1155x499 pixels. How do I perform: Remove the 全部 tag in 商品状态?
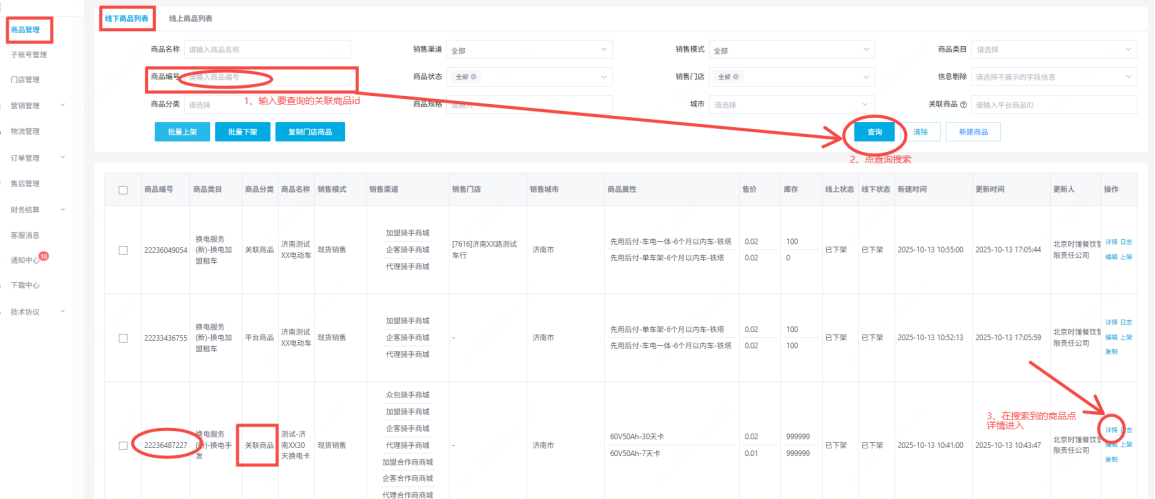point(473,77)
